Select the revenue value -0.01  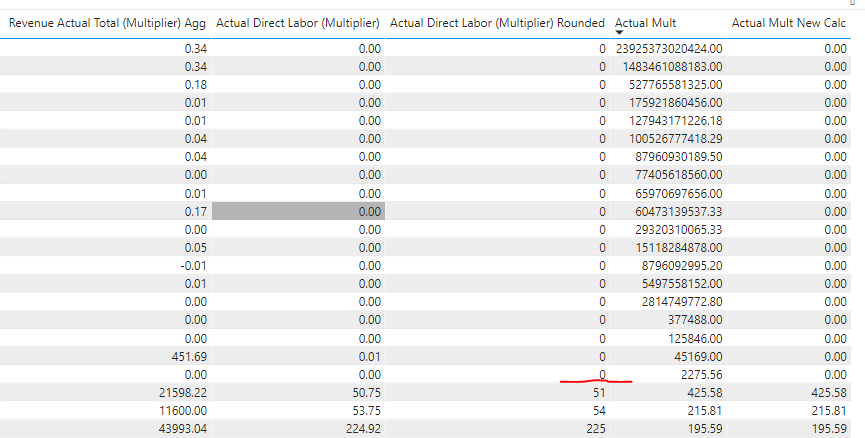click(193, 265)
